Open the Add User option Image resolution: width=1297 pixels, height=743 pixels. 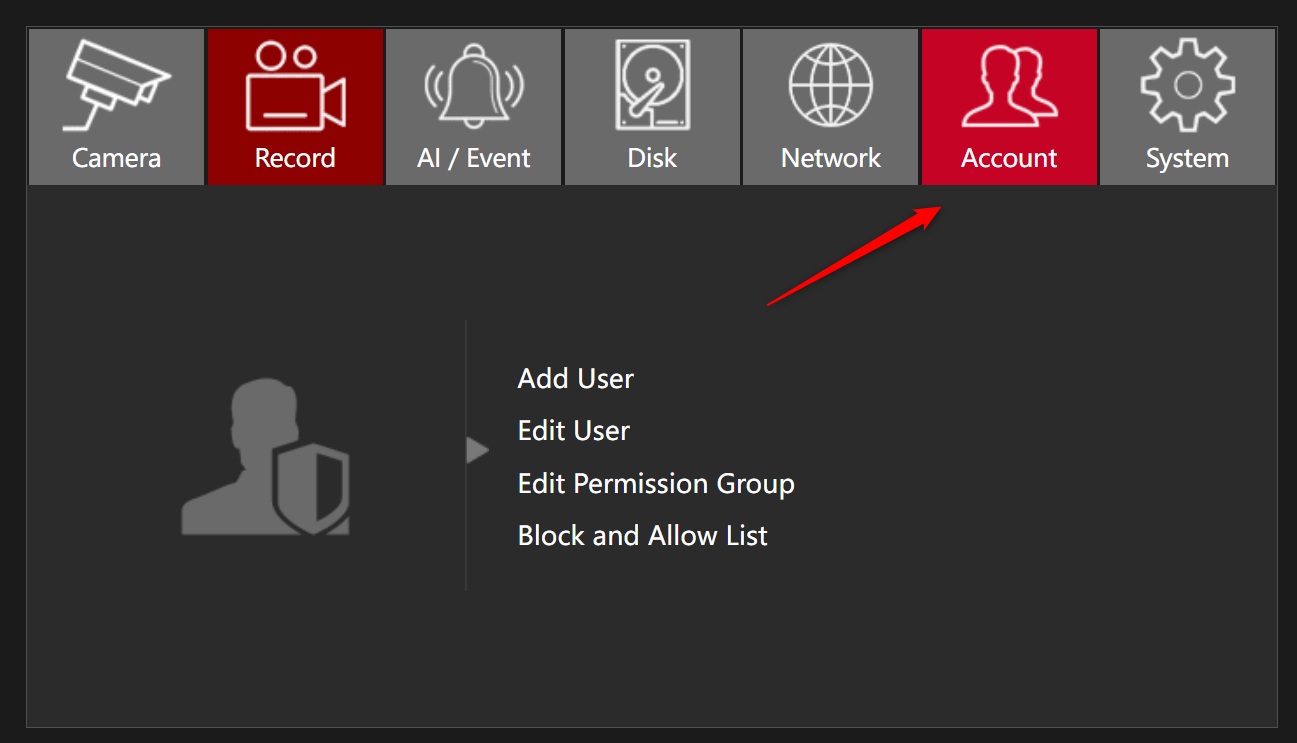575,379
